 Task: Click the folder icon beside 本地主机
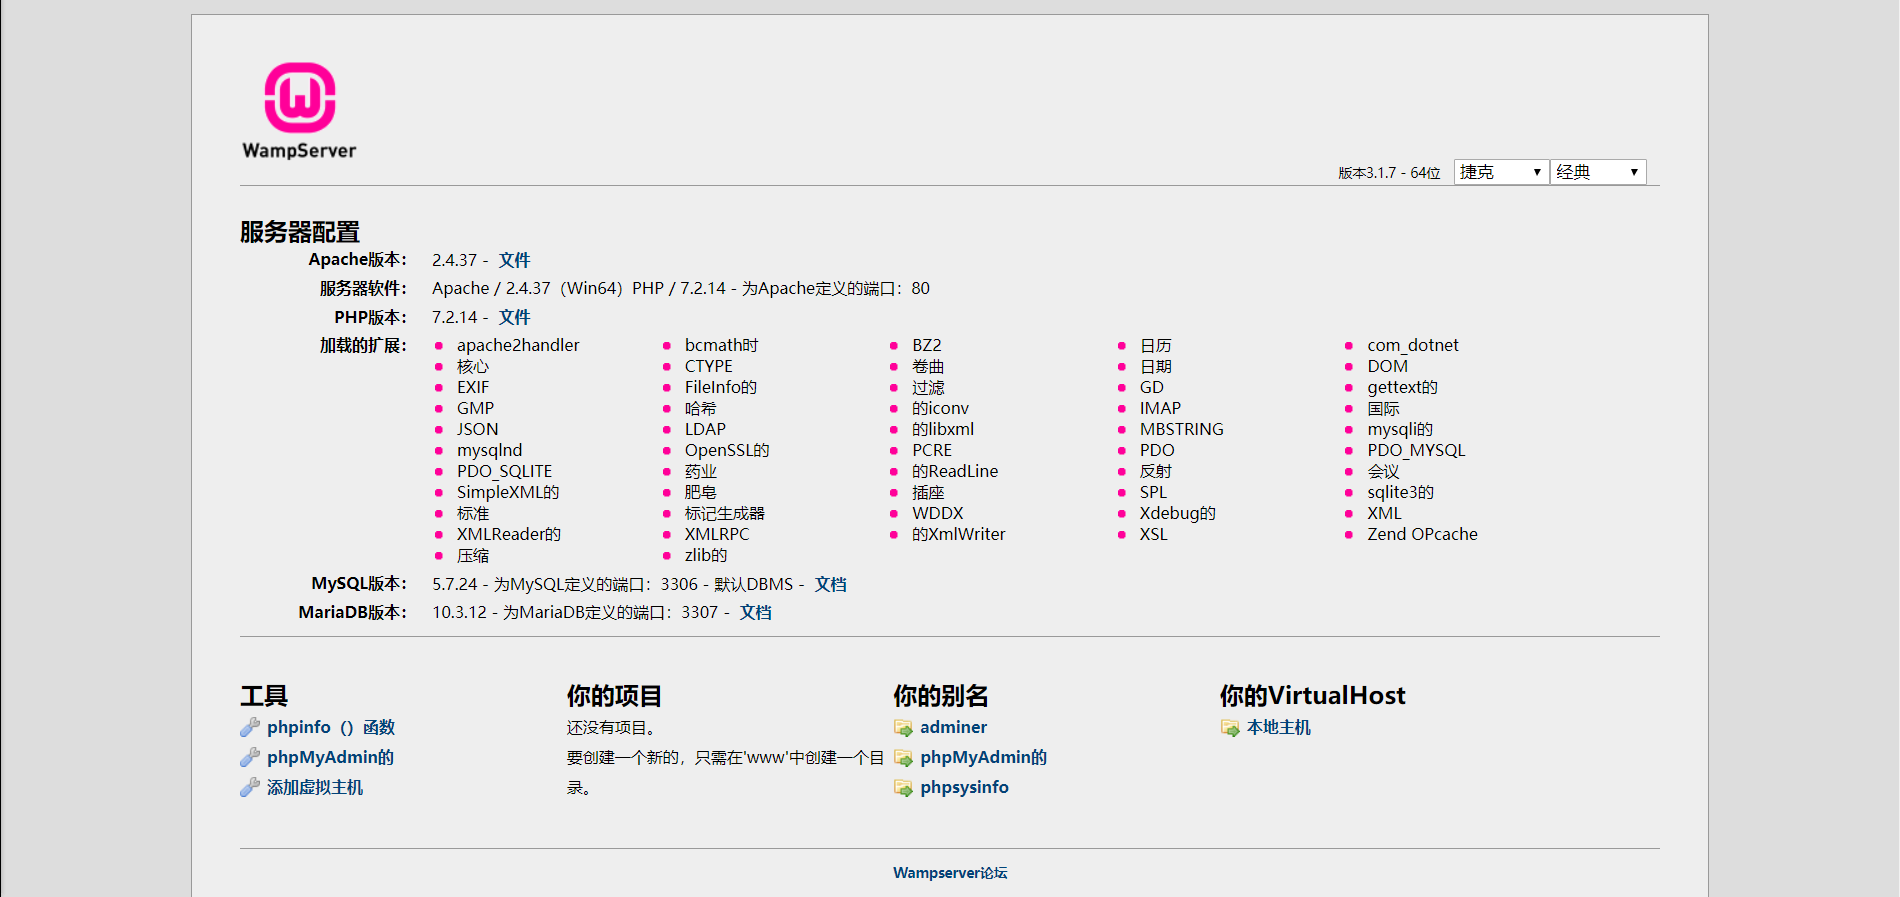[1230, 728]
